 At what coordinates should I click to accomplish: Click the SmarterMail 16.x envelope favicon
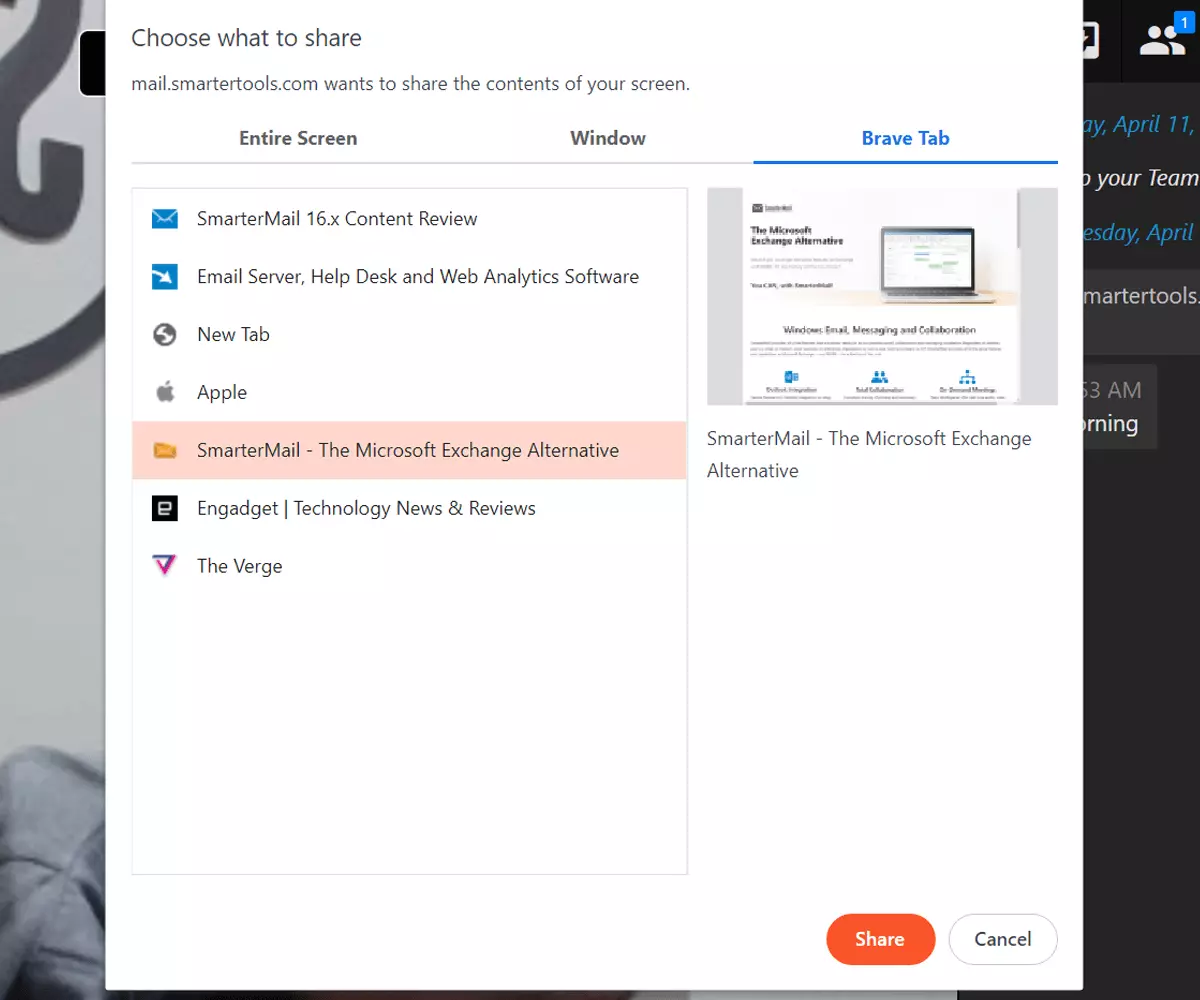(165, 219)
